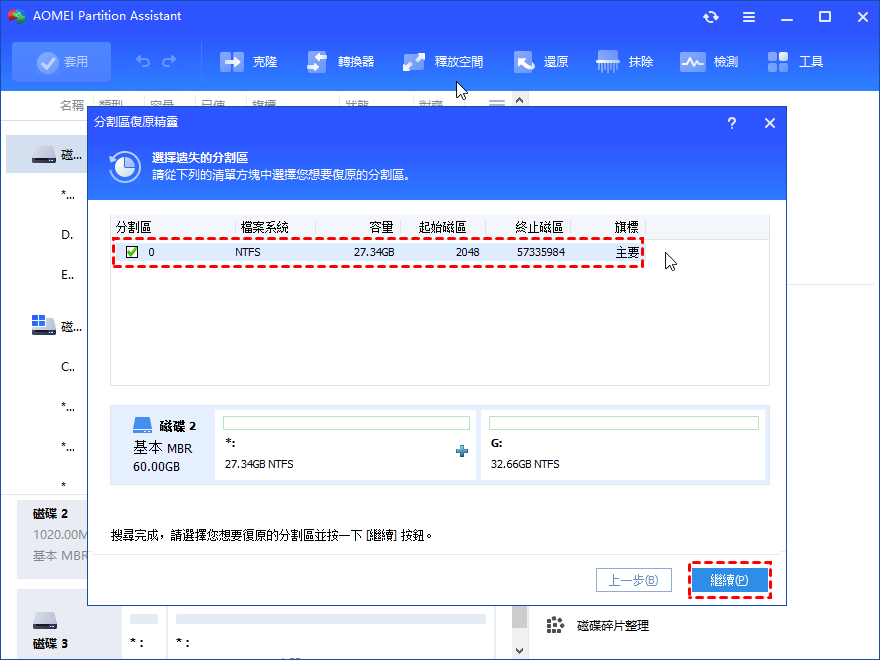
Task: Click the plus icon on lost partition
Action: tap(462, 451)
